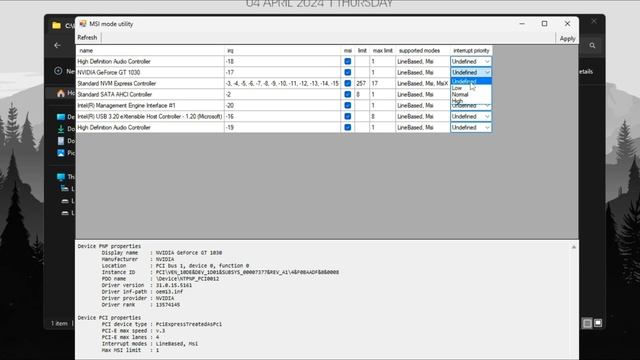Click the Driver version line in properties pane

pos(147,285)
